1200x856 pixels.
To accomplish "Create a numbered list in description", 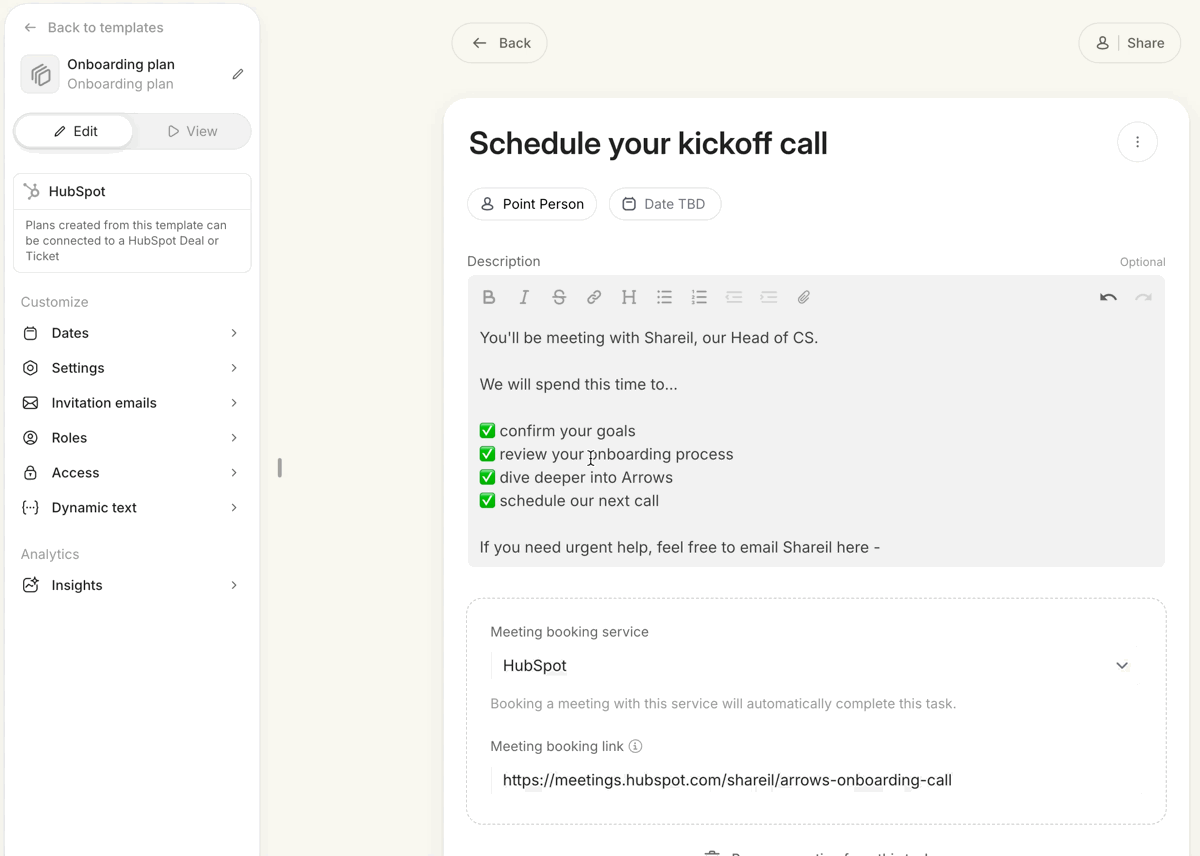I will pyautogui.click(x=699, y=297).
